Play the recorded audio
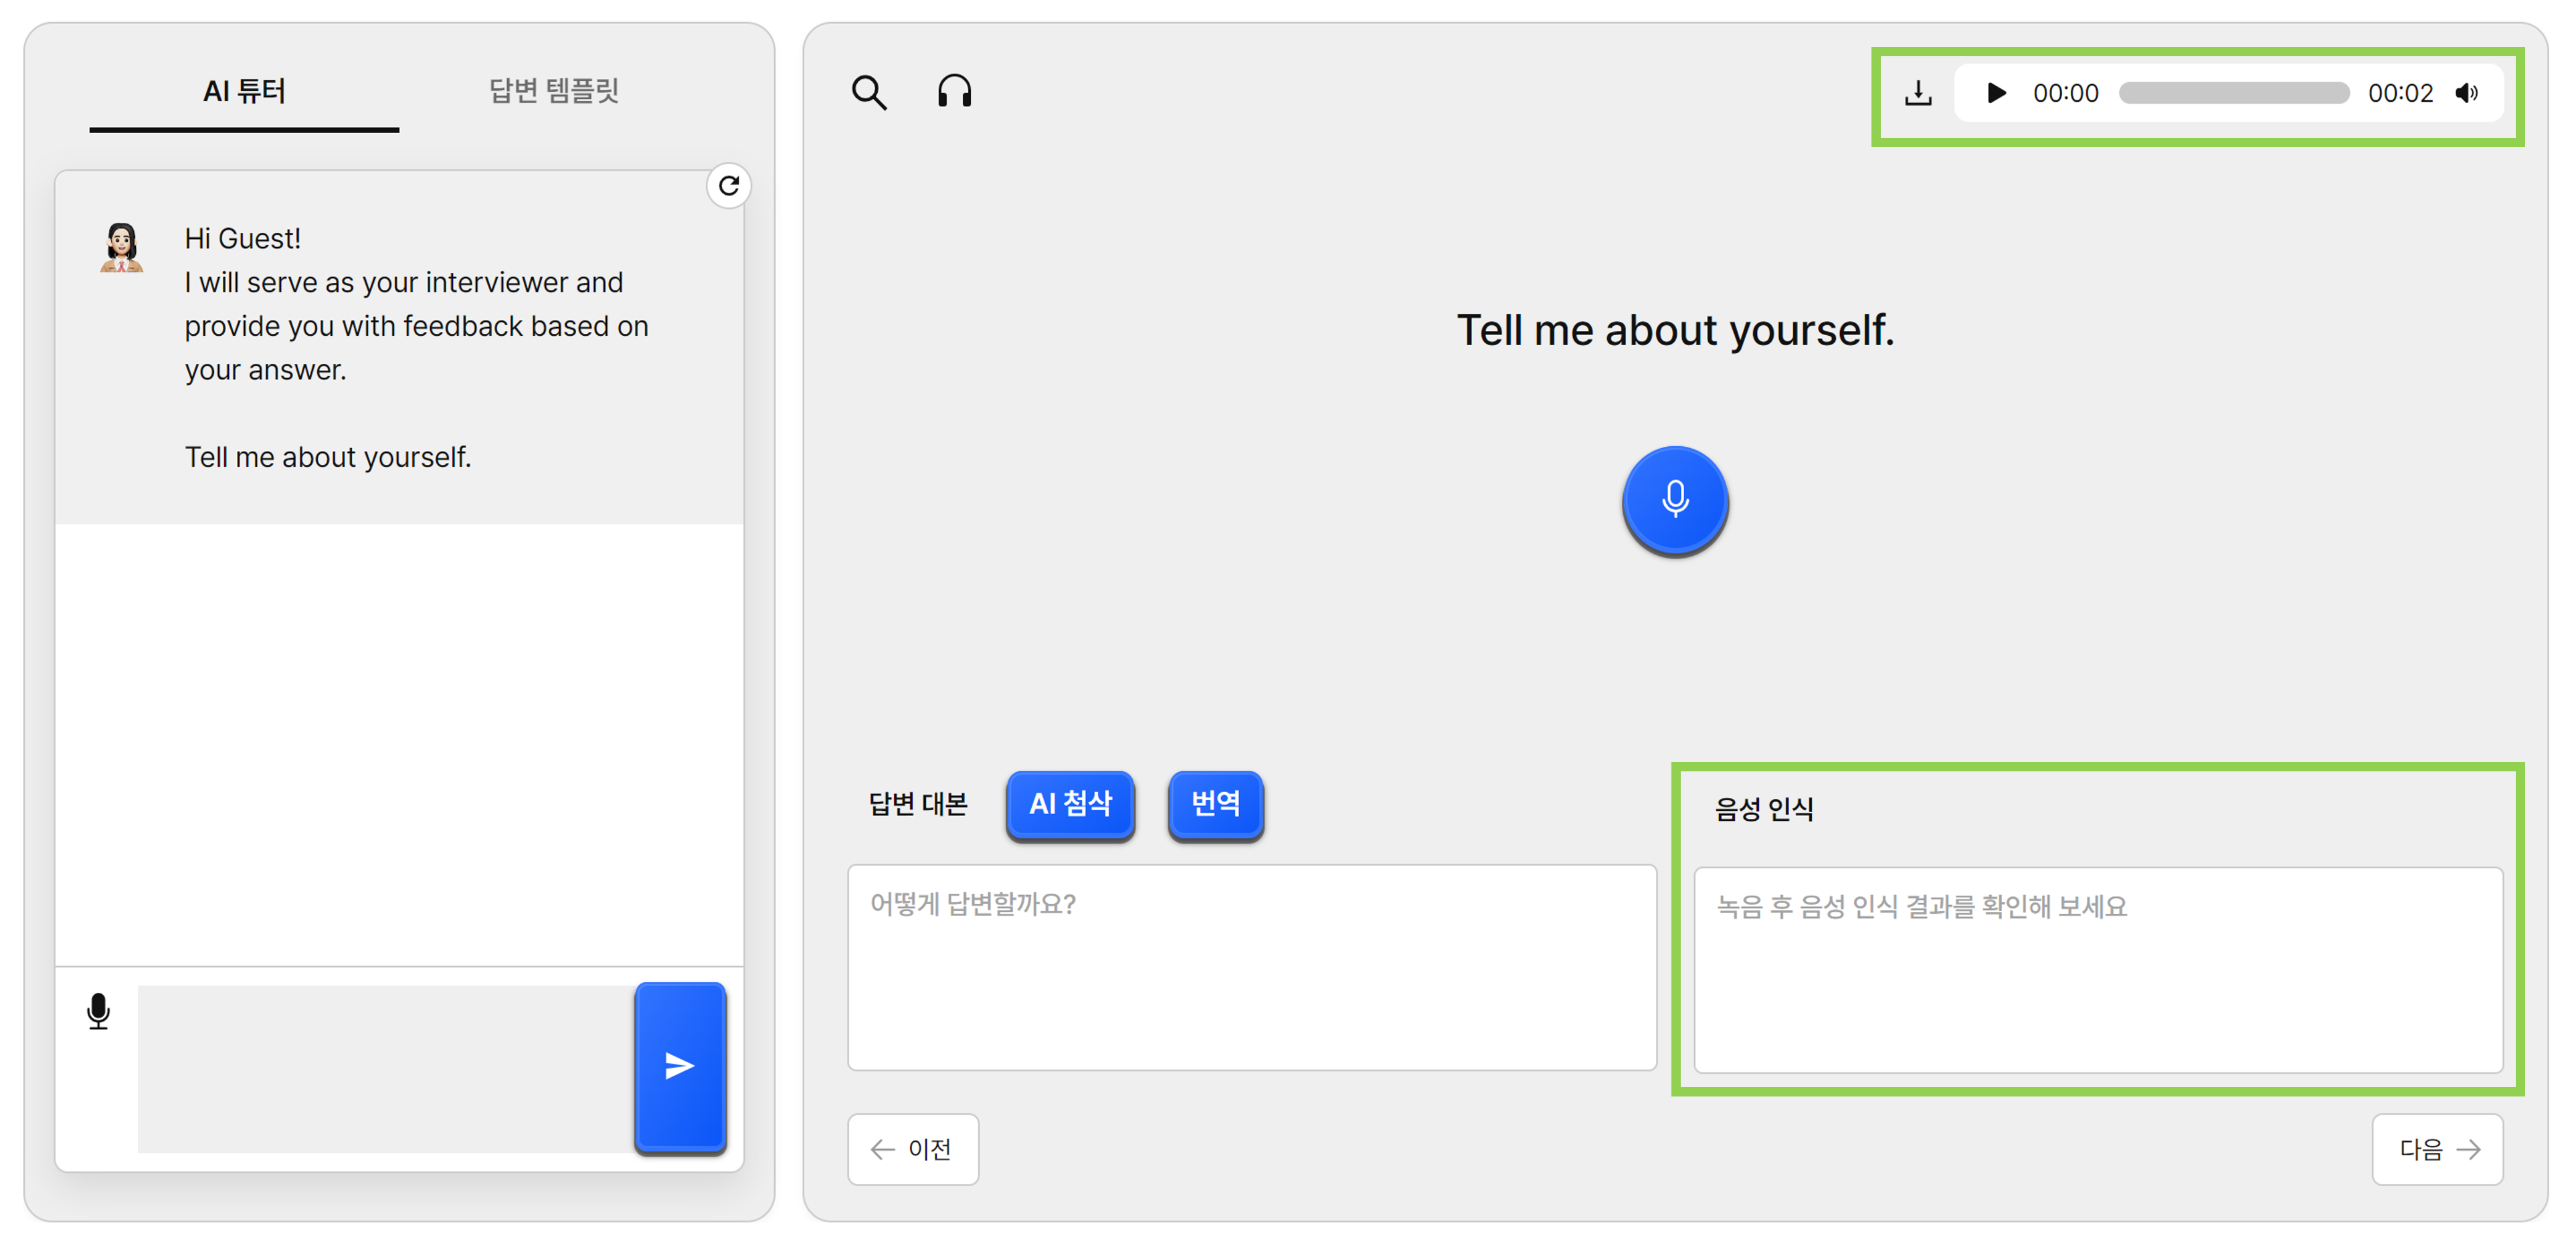This screenshot has height=1247, width=2576. (1996, 93)
